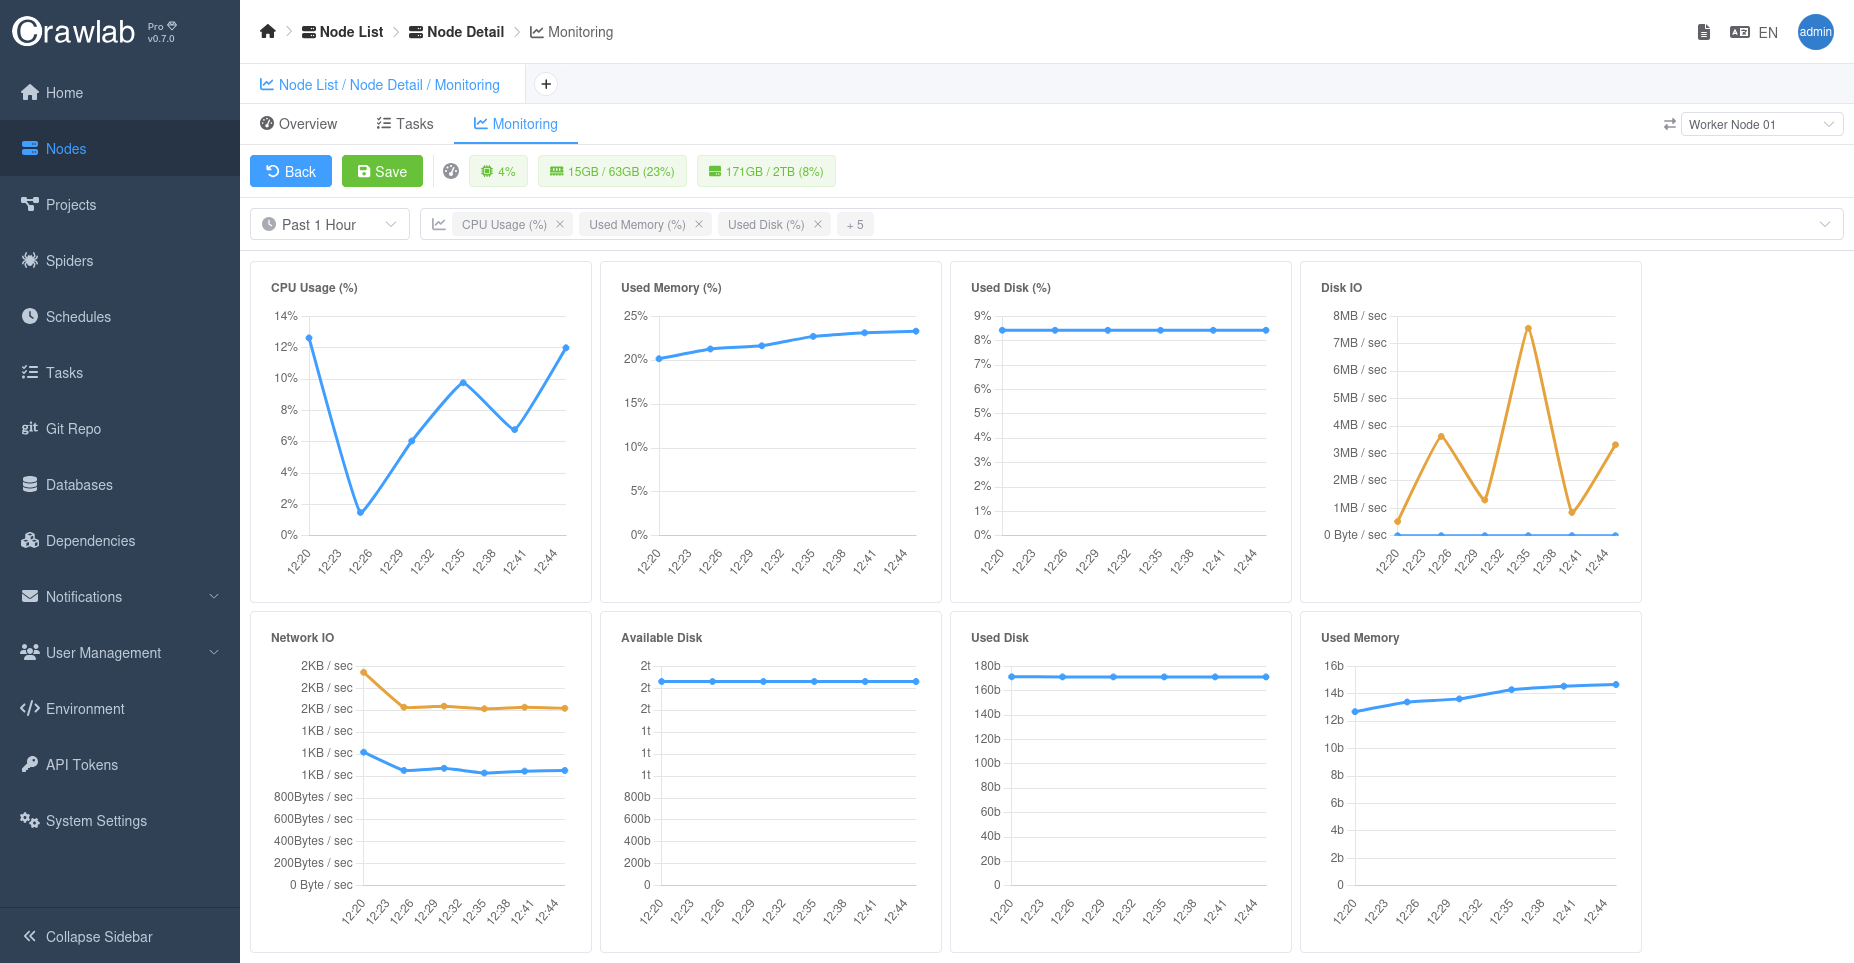Expand the metrics selector dropdown arrow on the right
This screenshot has height=963, width=1854.
(1827, 223)
